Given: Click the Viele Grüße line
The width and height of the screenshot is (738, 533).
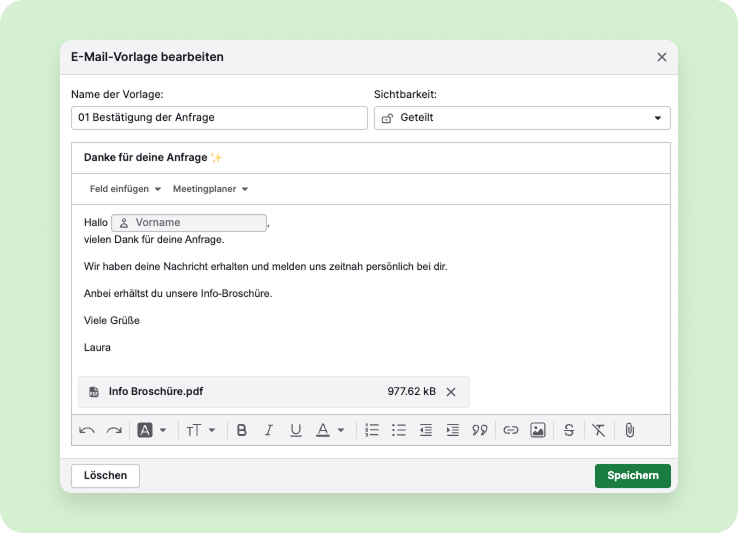Looking at the screenshot, I should pyautogui.click(x=112, y=320).
